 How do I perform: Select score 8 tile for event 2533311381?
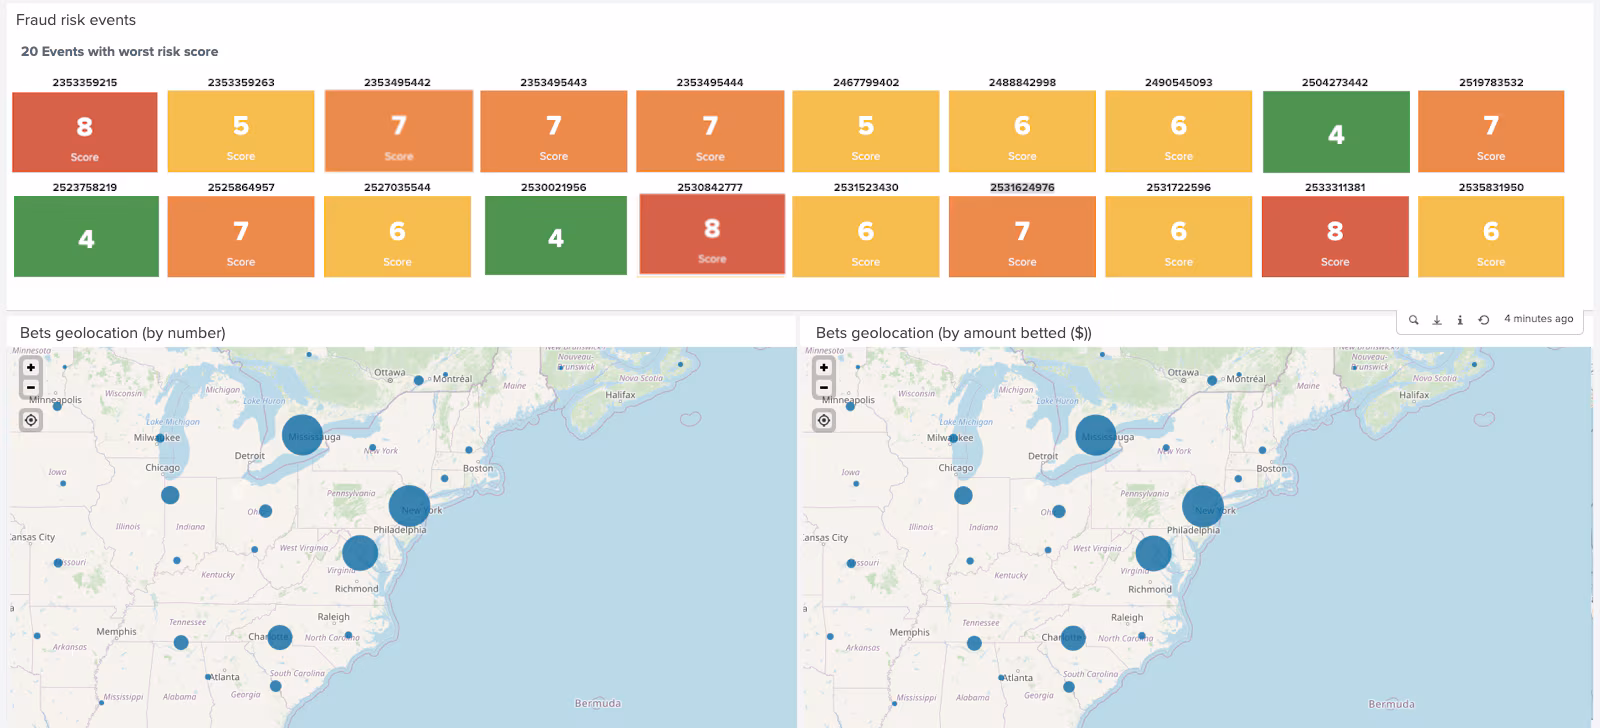(1335, 236)
